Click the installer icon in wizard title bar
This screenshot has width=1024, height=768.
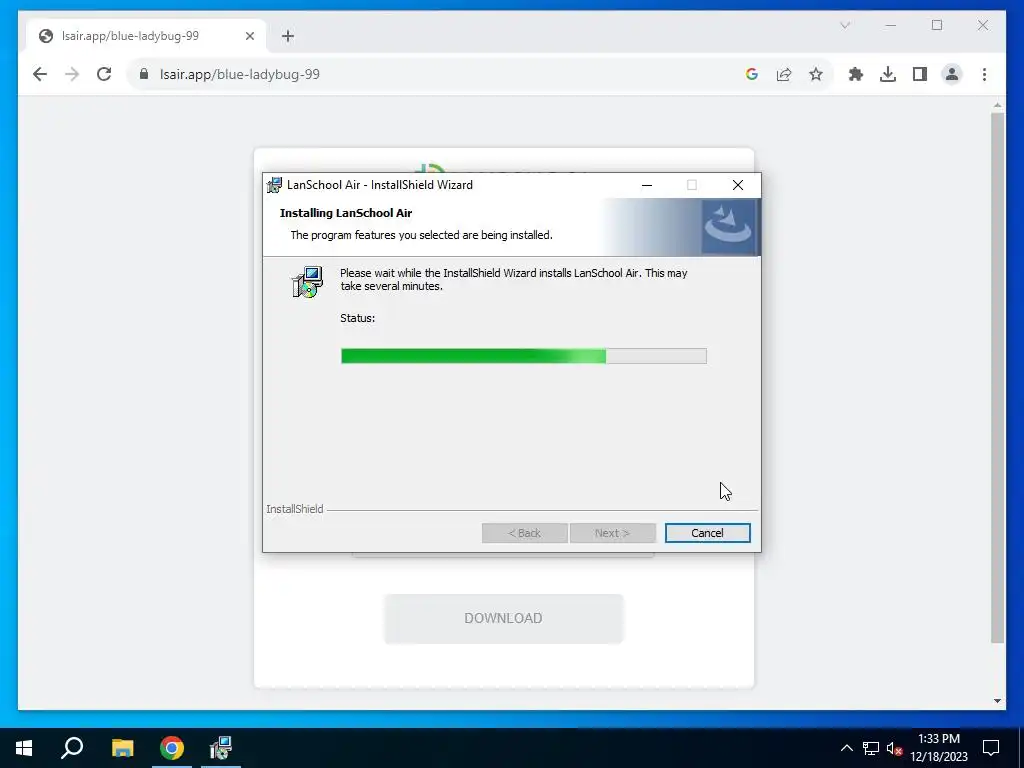click(274, 185)
